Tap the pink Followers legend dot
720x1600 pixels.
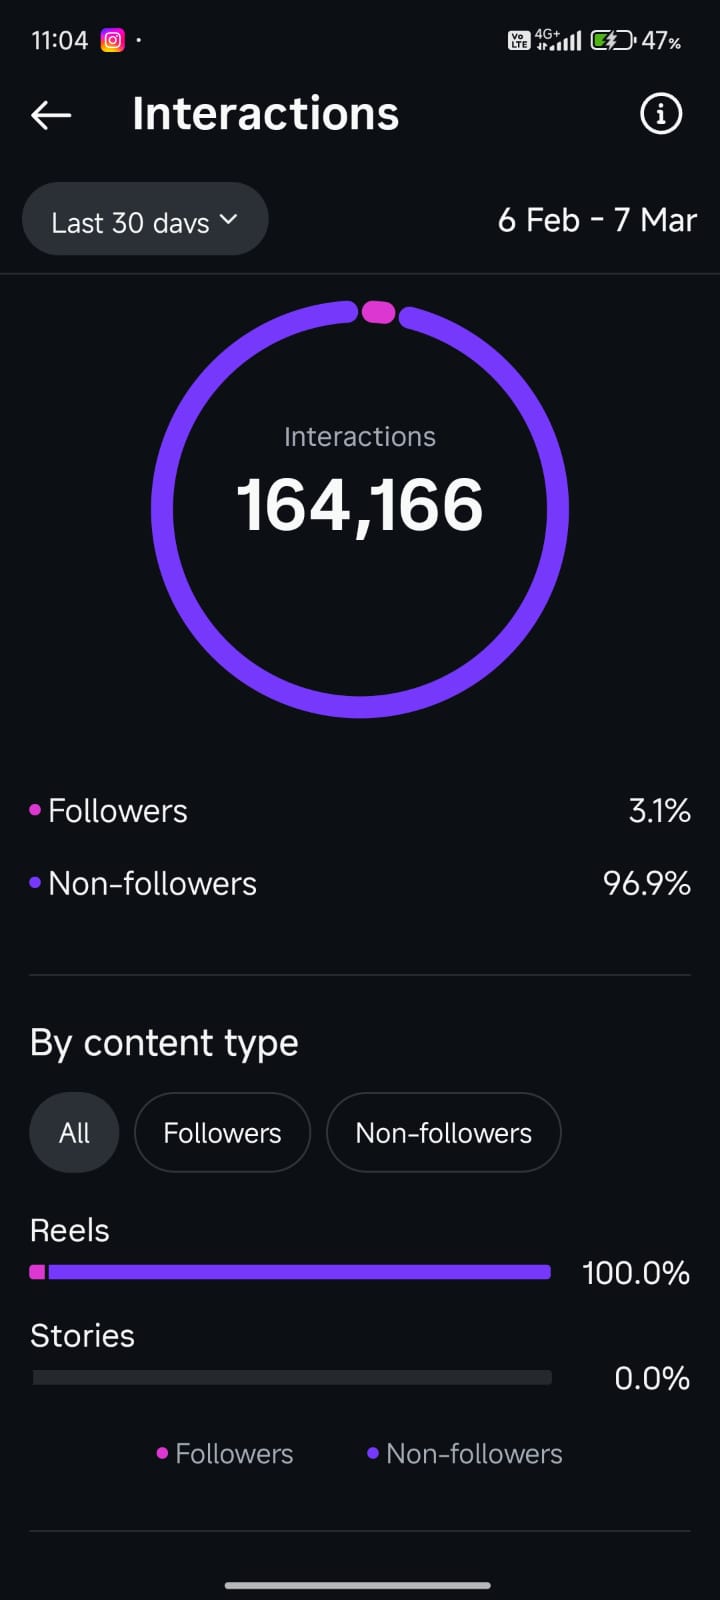point(35,810)
